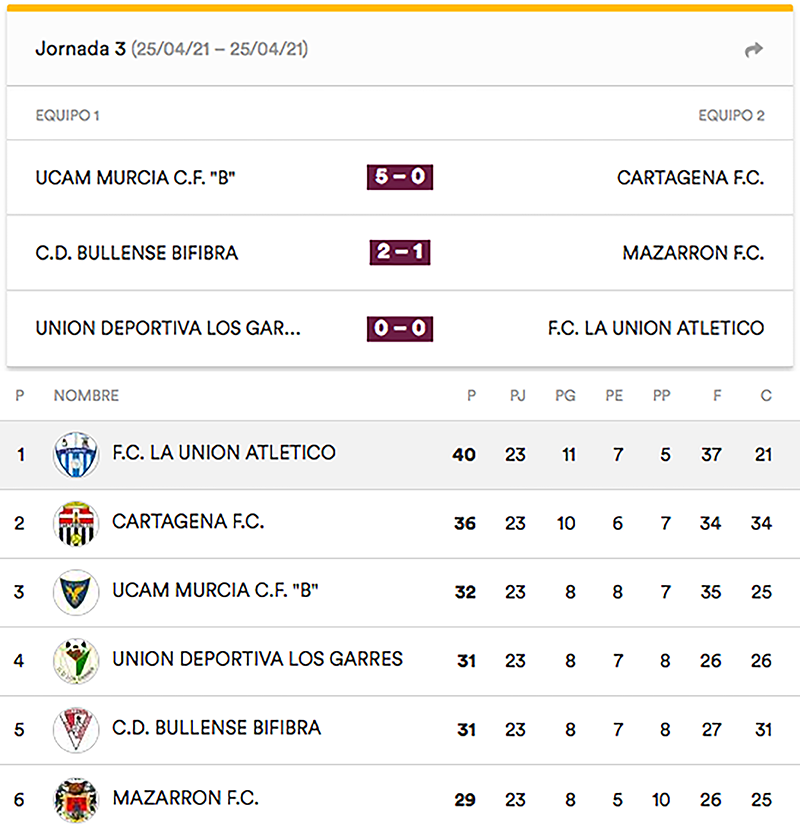Open the 5 – 0 match score

click(x=400, y=178)
